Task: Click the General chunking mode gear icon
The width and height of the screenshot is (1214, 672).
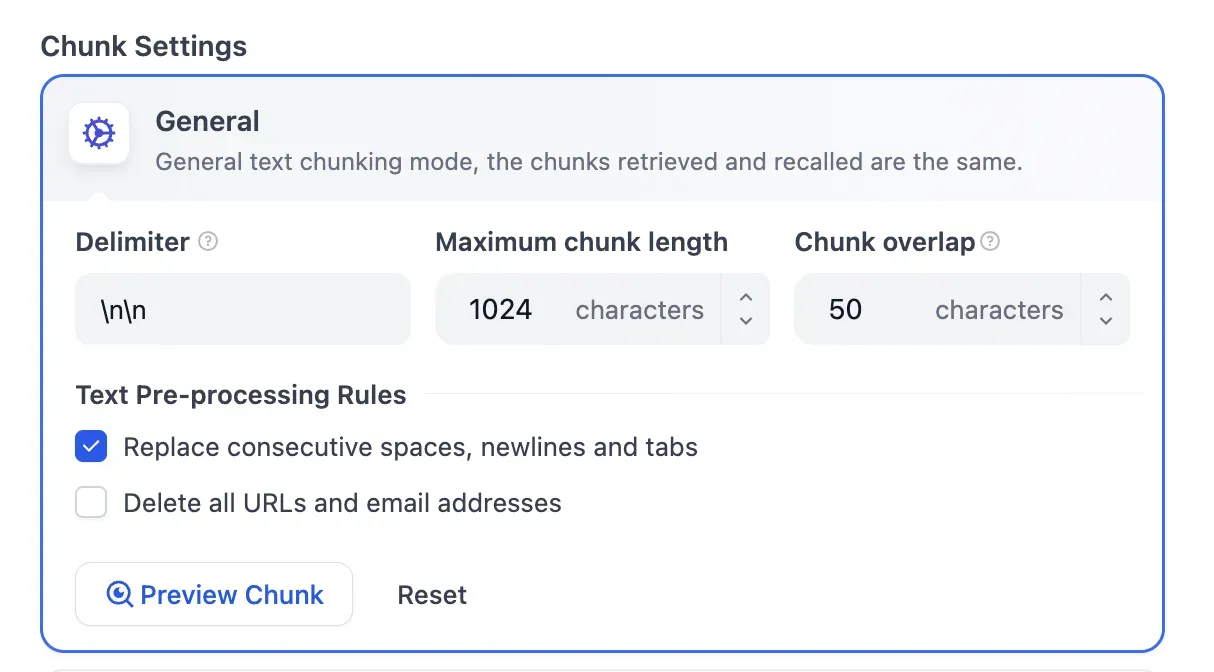Action: point(98,133)
